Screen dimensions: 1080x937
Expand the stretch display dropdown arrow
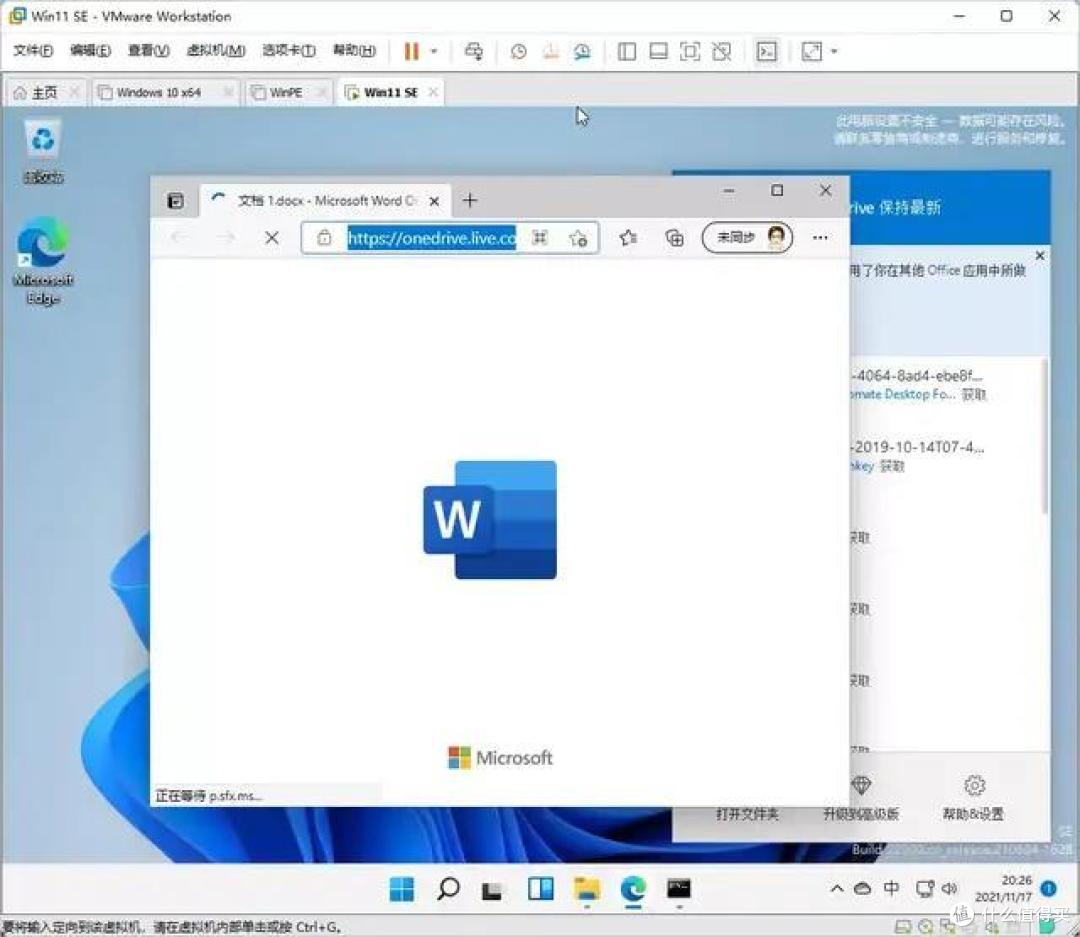pos(834,52)
